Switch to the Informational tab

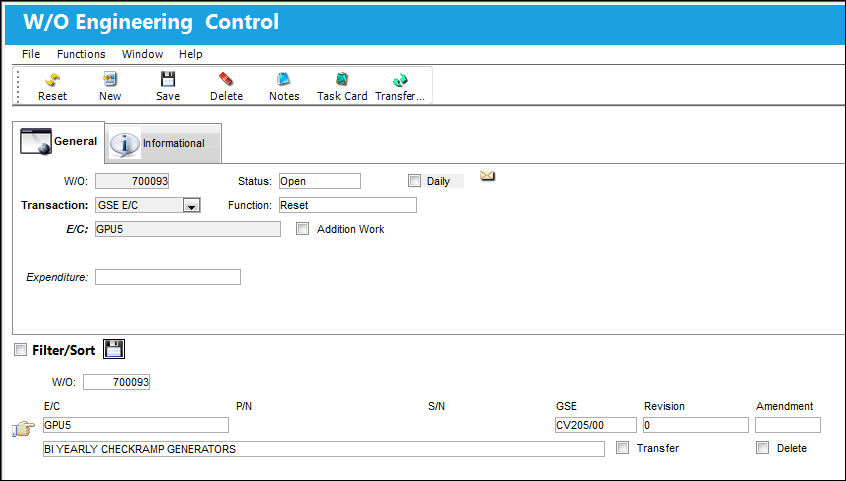coord(163,144)
